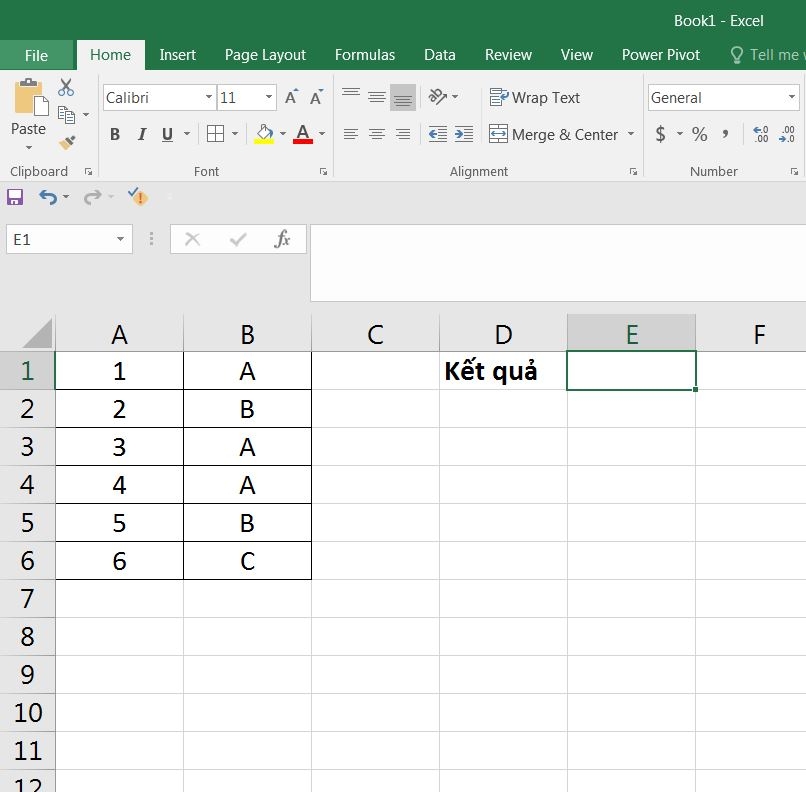The height and width of the screenshot is (792, 806).
Task: Activate the Format Painter brush
Action: (67, 142)
